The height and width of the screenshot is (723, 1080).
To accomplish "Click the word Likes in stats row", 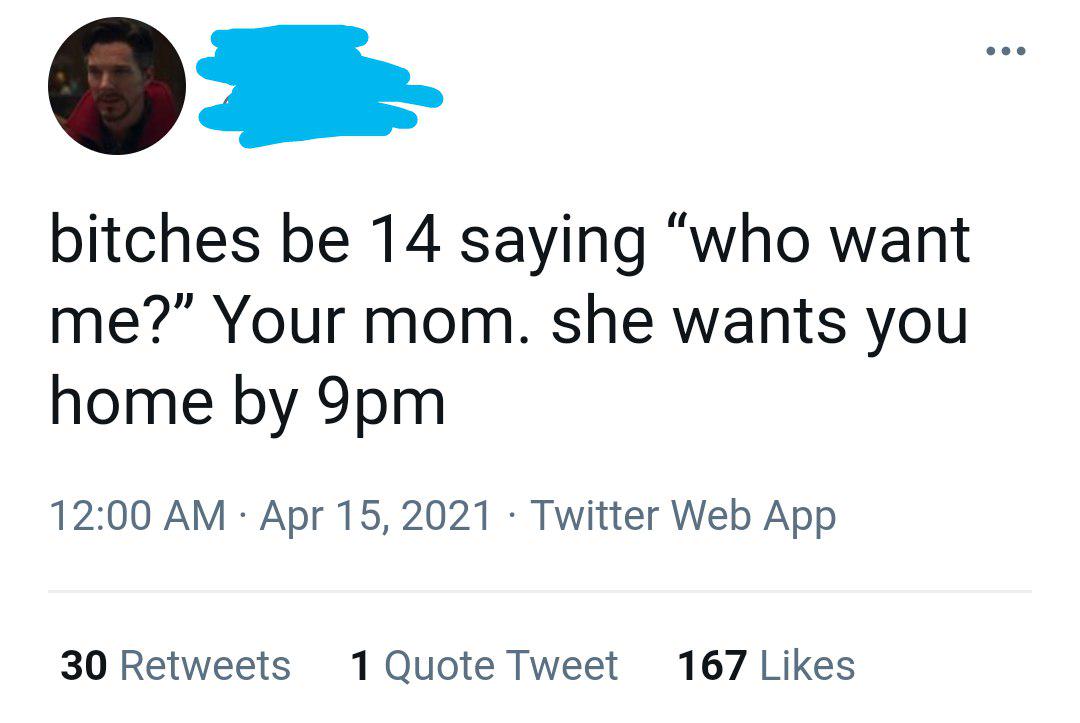I will point(807,665).
